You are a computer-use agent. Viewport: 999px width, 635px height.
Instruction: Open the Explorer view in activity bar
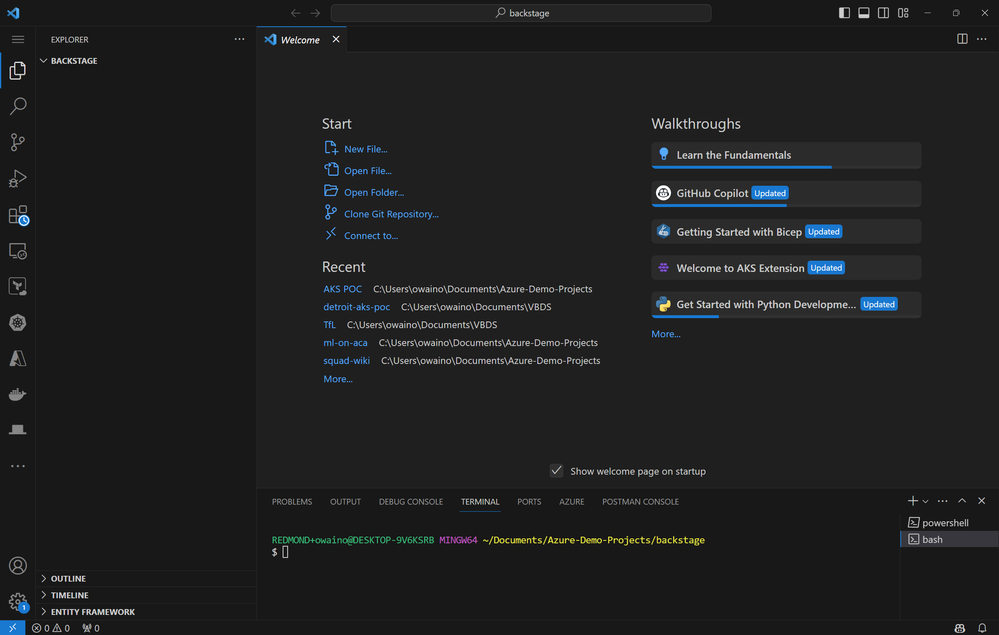coord(17,70)
